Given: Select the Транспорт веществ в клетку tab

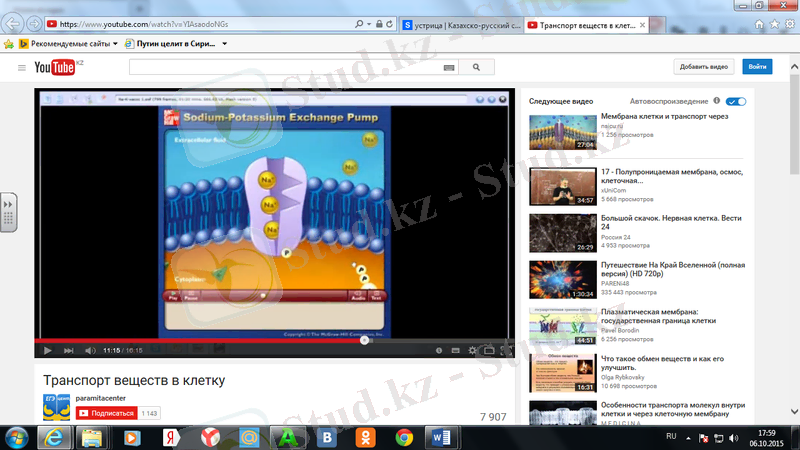Looking at the screenshot, I should click(x=586, y=23).
